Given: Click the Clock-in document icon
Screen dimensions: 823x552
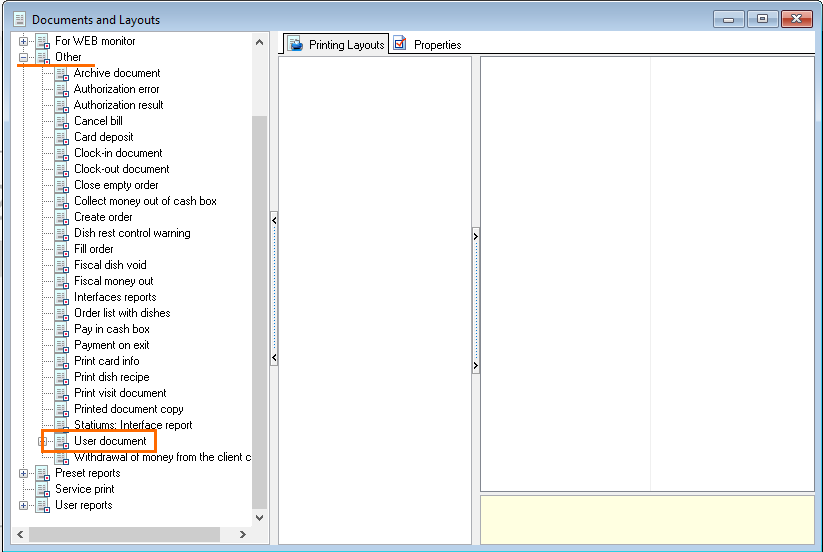Looking at the screenshot, I should tap(62, 154).
